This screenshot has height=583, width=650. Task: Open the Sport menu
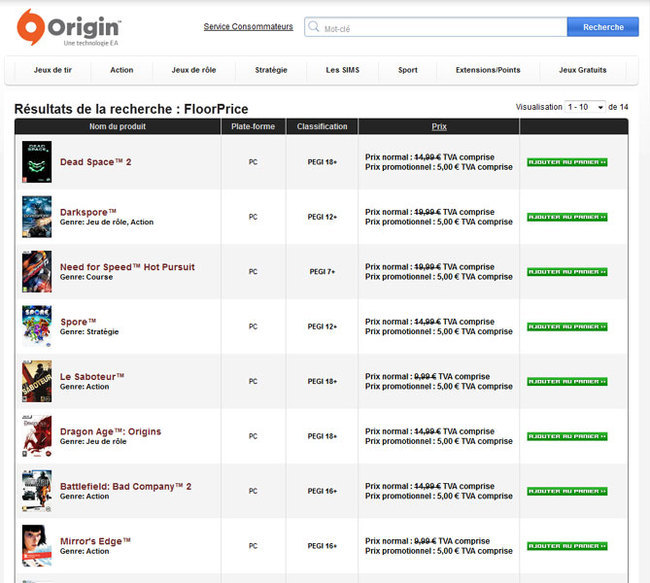[x=408, y=70]
